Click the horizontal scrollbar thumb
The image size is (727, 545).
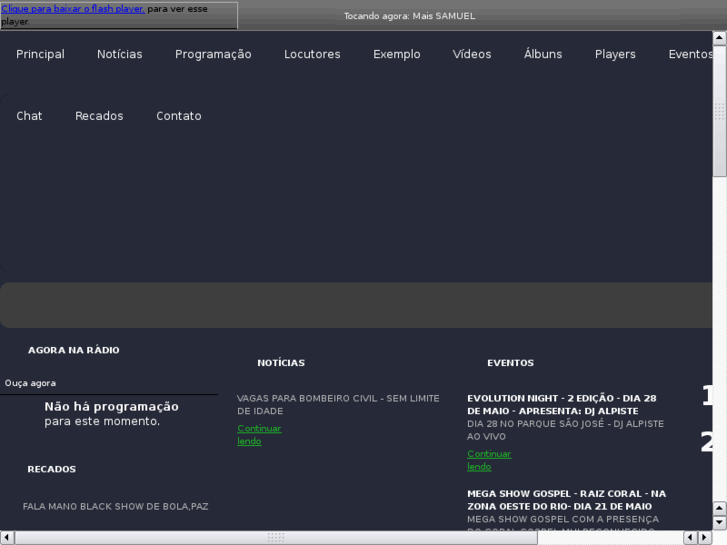click(x=276, y=538)
